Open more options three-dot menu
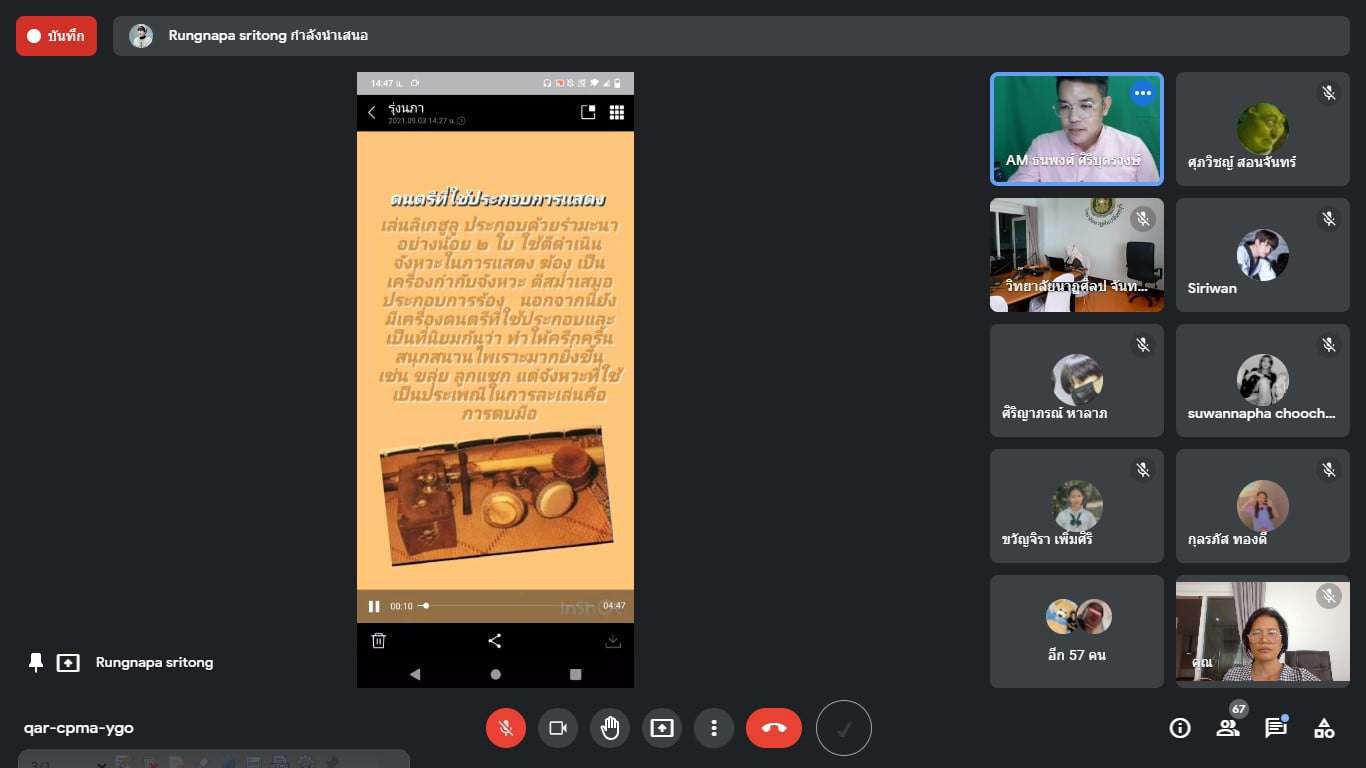This screenshot has height=768, width=1366. tap(714, 728)
